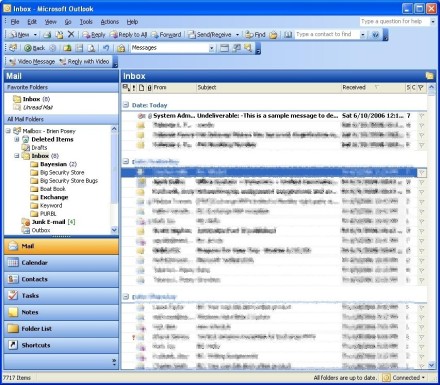Click the Send/Receive button

click(209, 35)
